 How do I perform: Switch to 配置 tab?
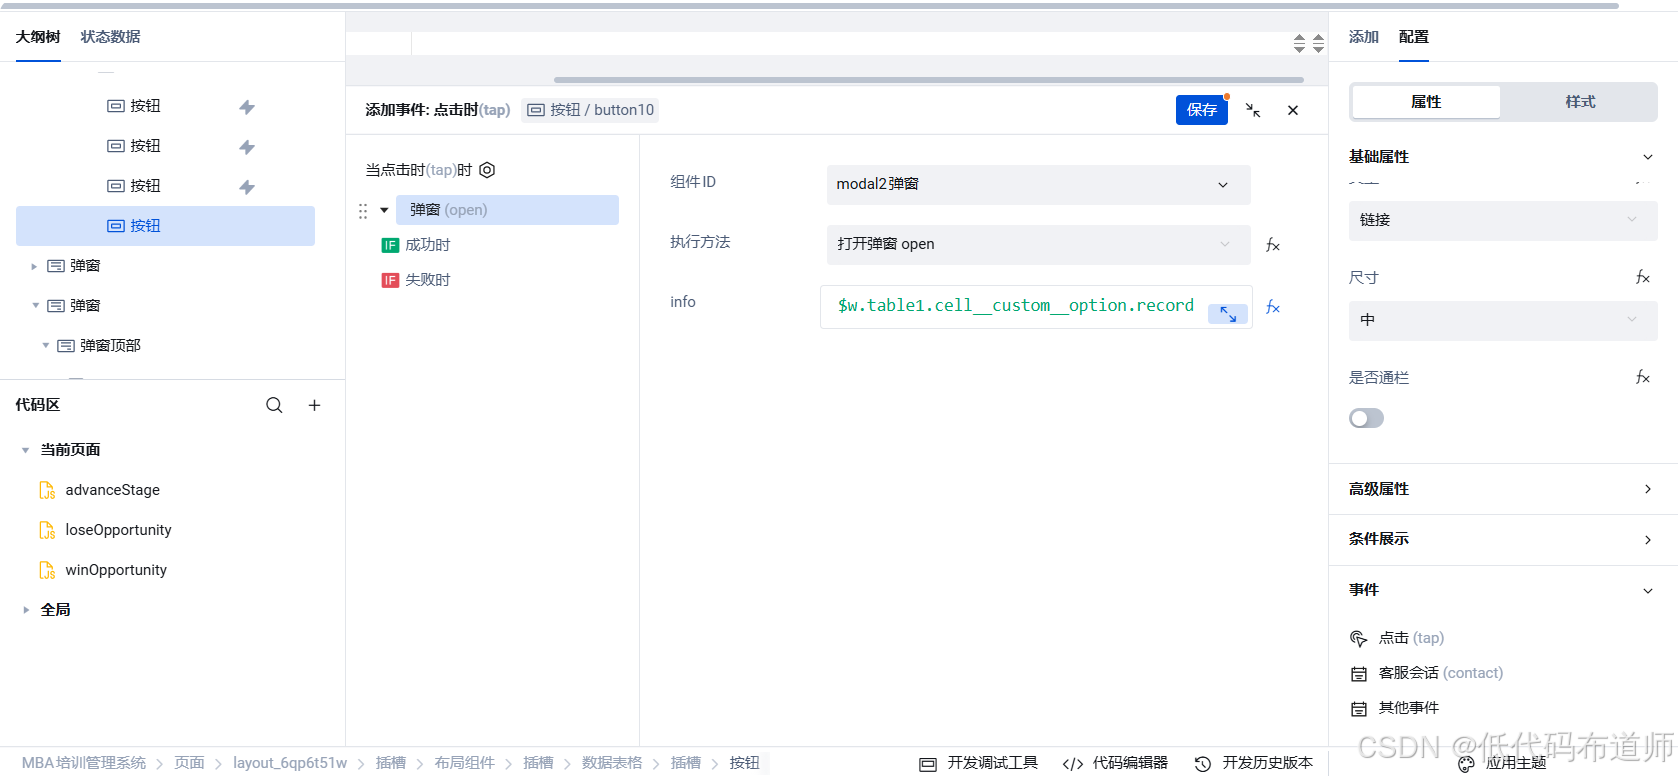(x=1413, y=37)
